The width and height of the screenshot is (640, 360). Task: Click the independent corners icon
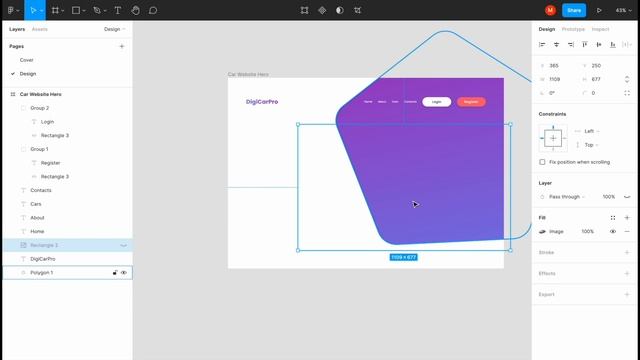(627, 93)
